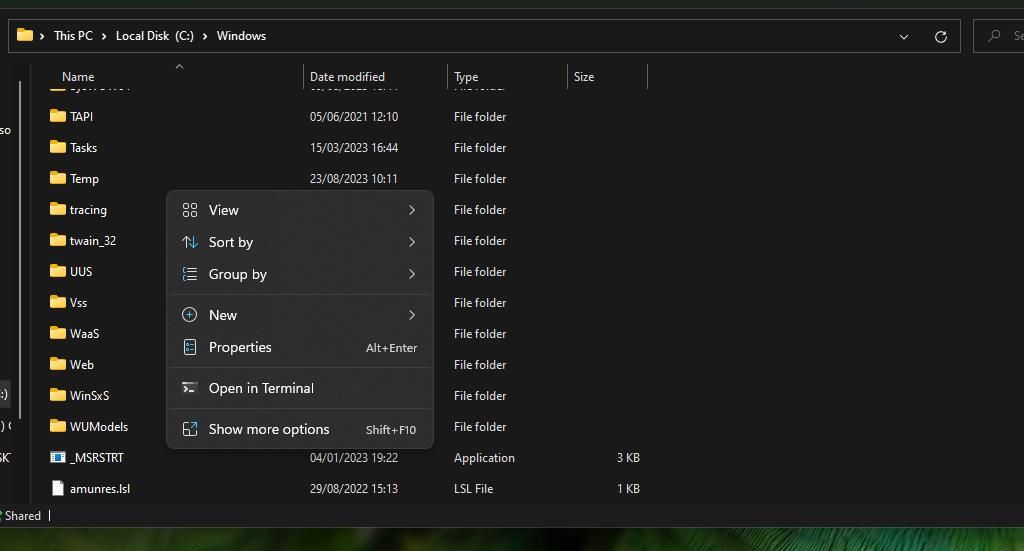Click the View submenu arrow
The width and height of the screenshot is (1024, 551).
pos(411,210)
